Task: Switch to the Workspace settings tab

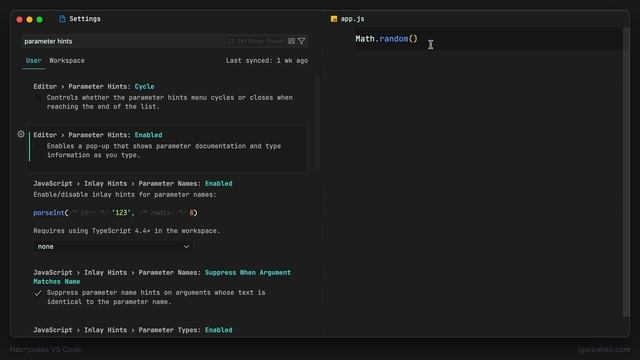Action: coord(67,60)
